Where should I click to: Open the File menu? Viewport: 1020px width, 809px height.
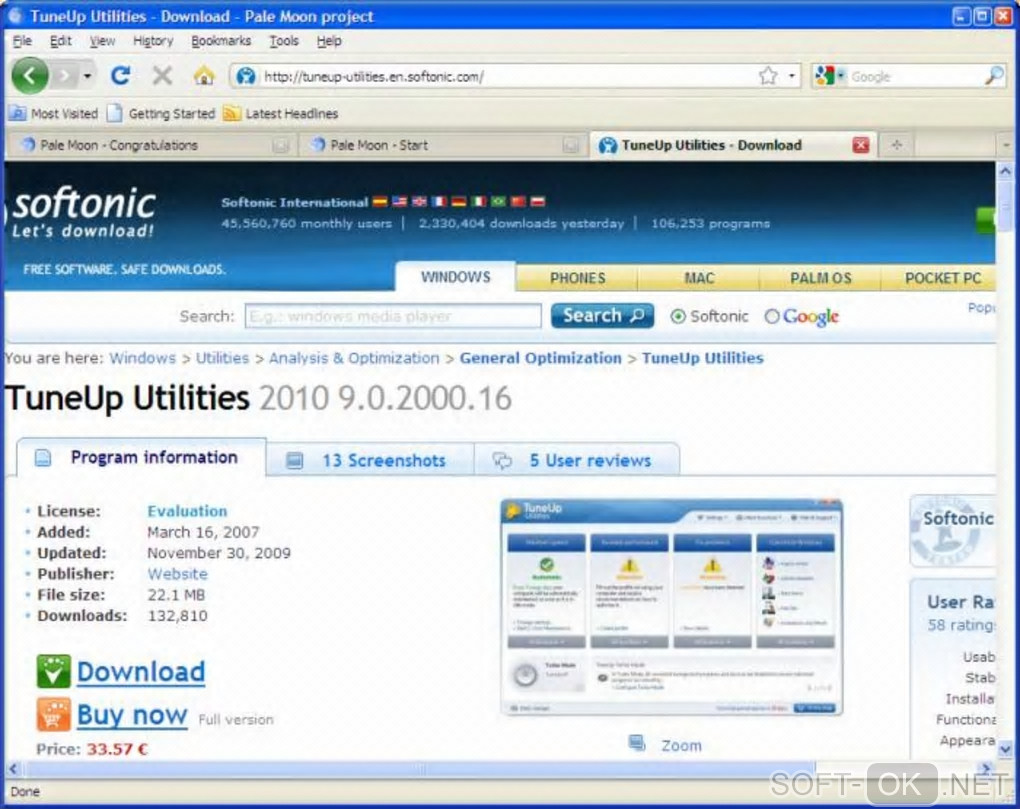tap(22, 41)
